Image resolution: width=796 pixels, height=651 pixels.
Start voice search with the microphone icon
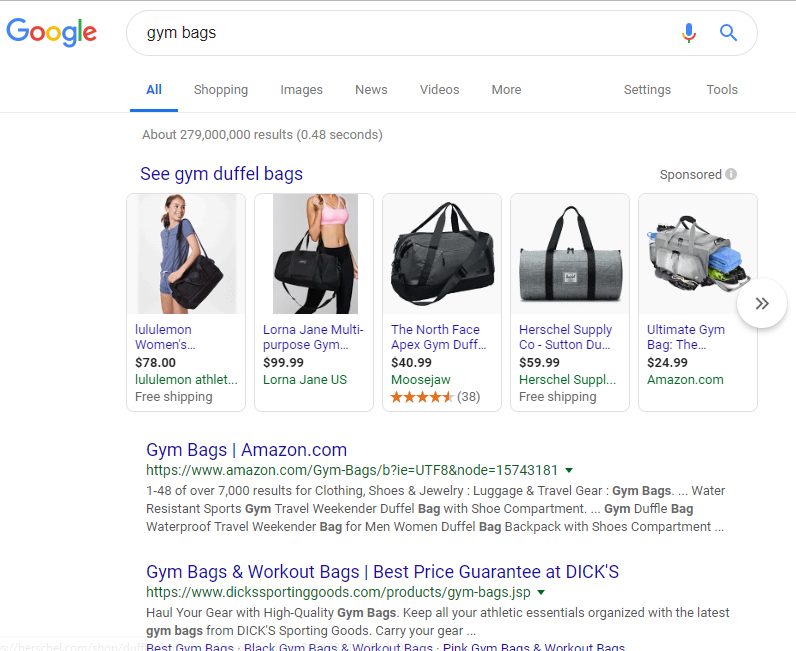pyautogui.click(x=689, y=33)
